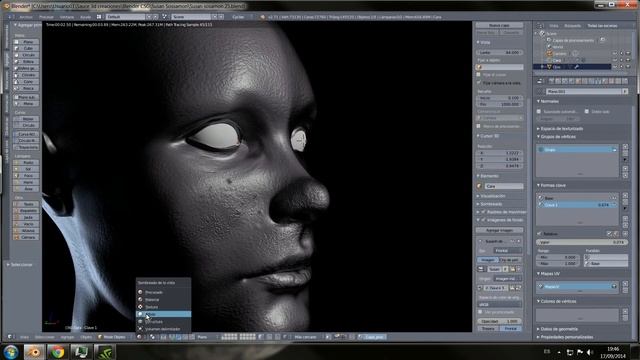The height and width of the screenshot is (360, 640).
Task: Click the Agregar imagen button
Action: (x=499, y=230)
